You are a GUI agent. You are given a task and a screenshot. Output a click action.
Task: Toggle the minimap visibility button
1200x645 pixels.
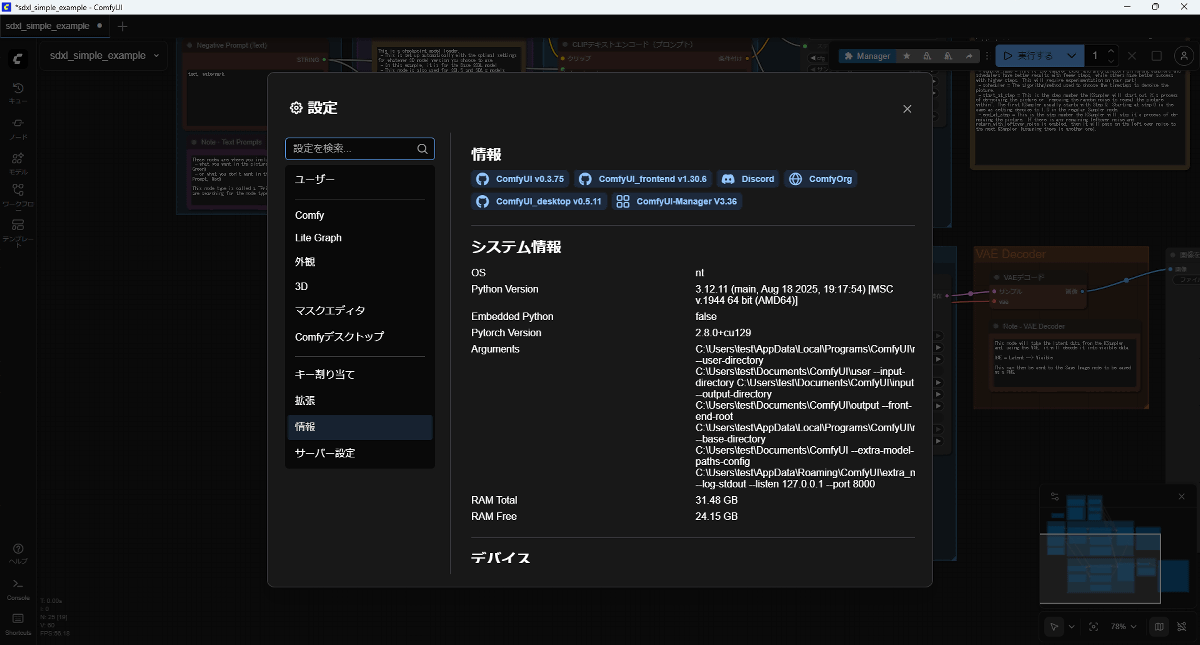1159,627
